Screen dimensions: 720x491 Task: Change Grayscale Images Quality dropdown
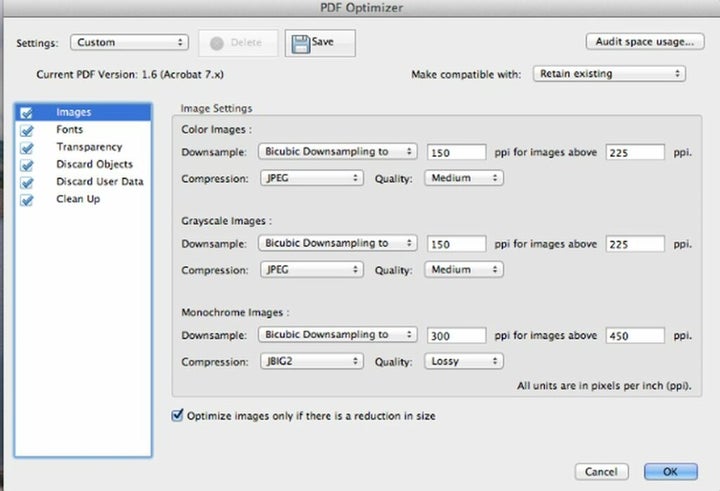pyautogui.click(x=463, y=270)
